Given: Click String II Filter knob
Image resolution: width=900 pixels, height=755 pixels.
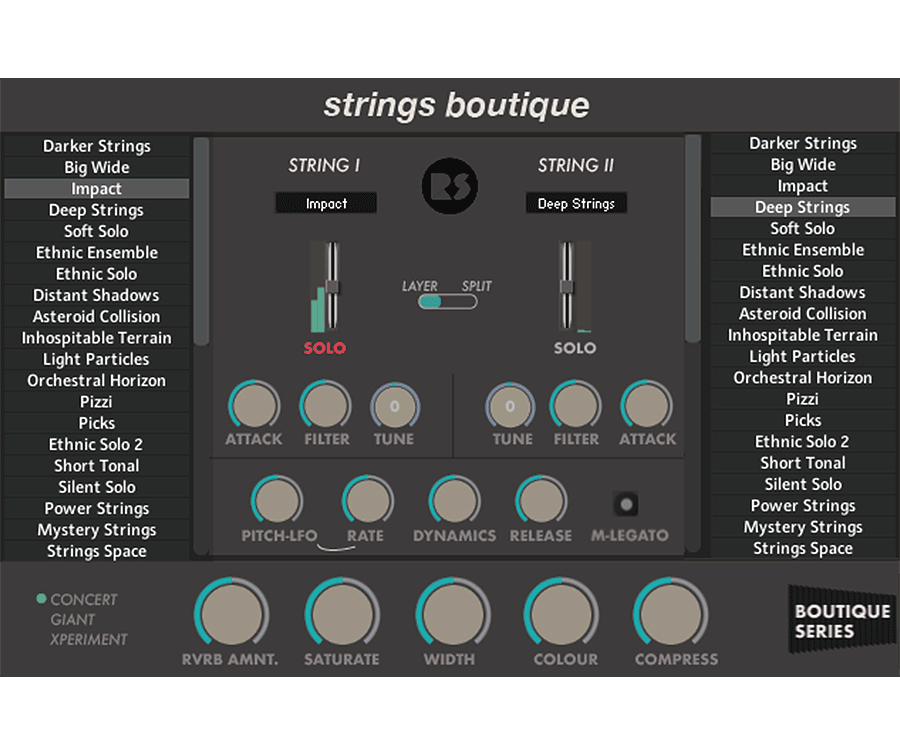Looking at the screenshot, I should click(x=576, y=405).
